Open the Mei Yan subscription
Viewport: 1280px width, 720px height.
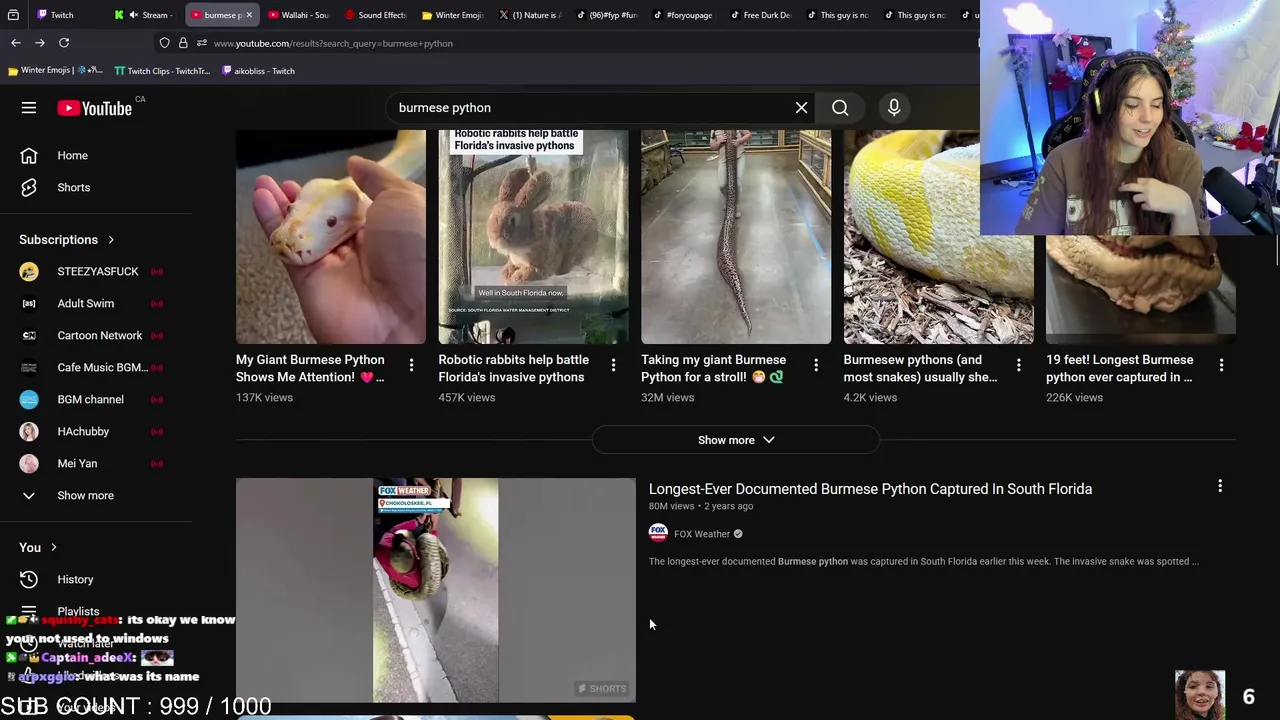tap(96, 464)
